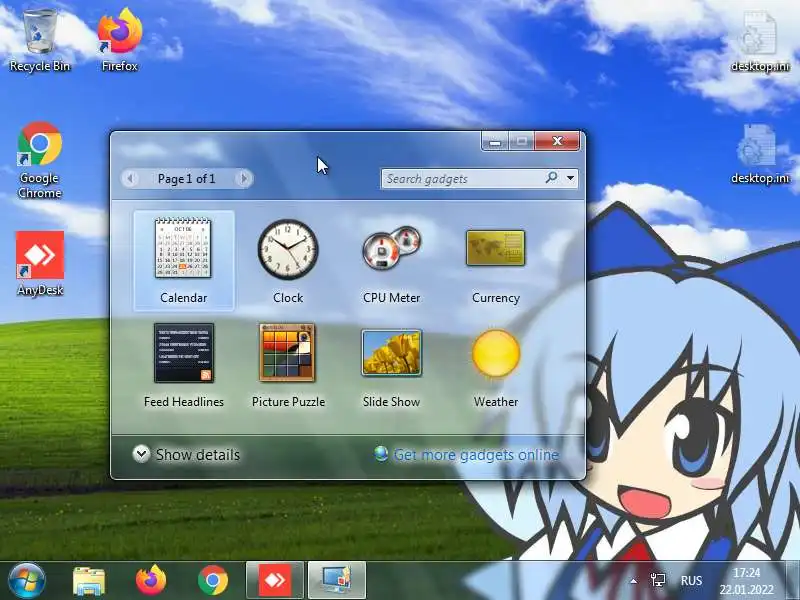800x600 pixels.
Task: Minimize the gadget gallery window
Action: tap(494, 141)
